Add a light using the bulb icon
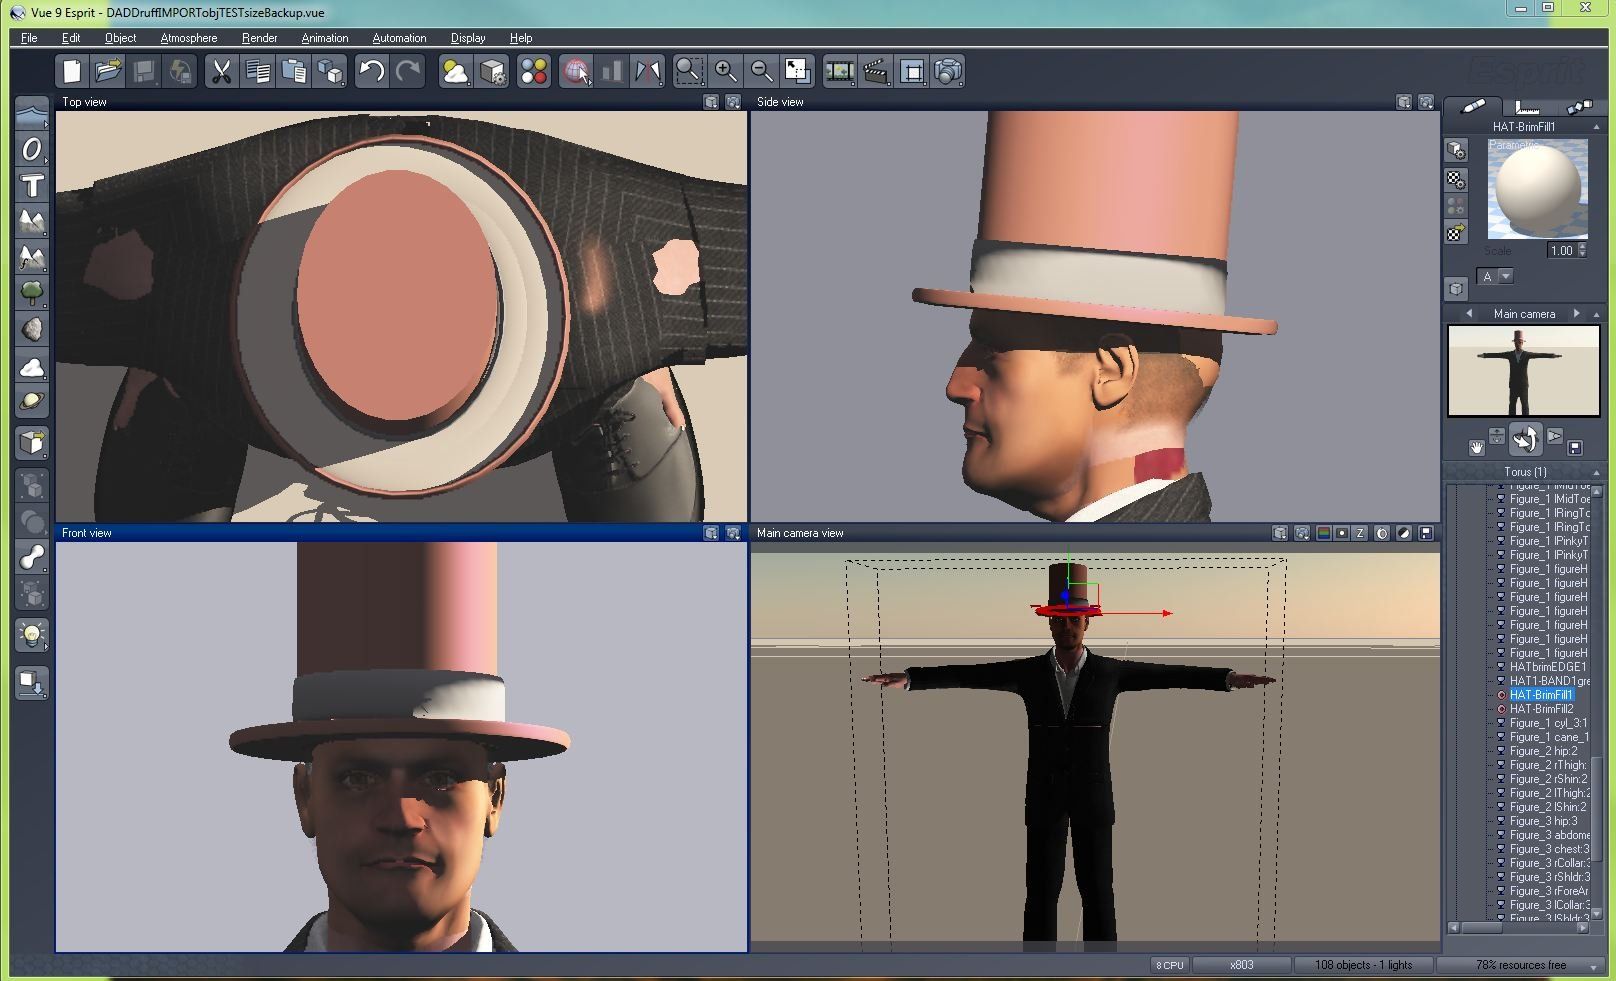Viewport: 1616px width, 981px height. 32,634
